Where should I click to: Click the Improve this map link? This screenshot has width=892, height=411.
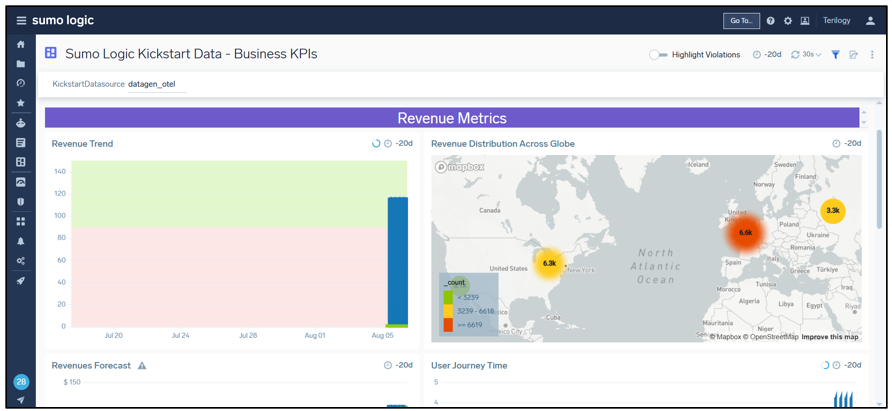[830, 337]
